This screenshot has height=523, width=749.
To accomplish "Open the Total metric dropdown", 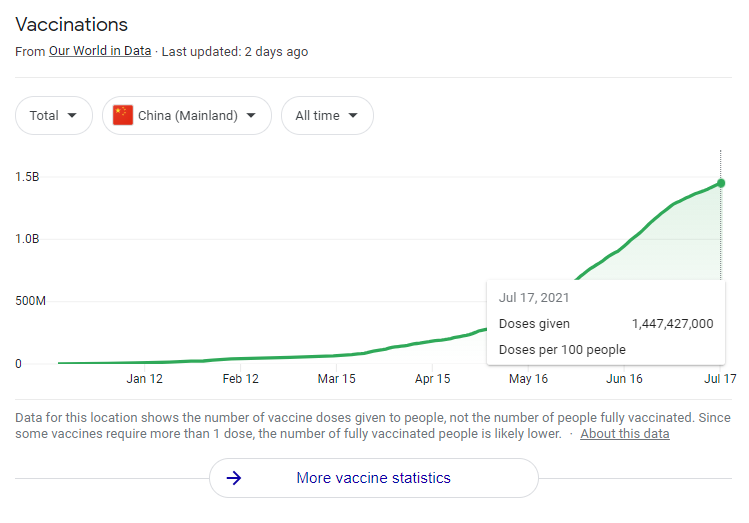I will pyautogui.click(x=53, y=116).
